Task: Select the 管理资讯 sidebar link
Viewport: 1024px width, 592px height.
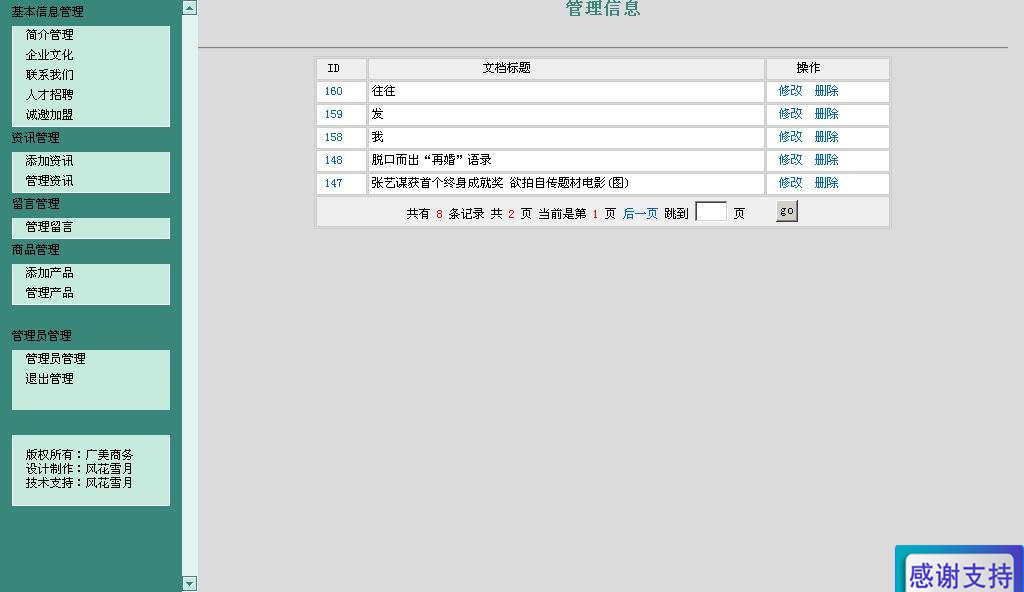Action: coord(50,180)
